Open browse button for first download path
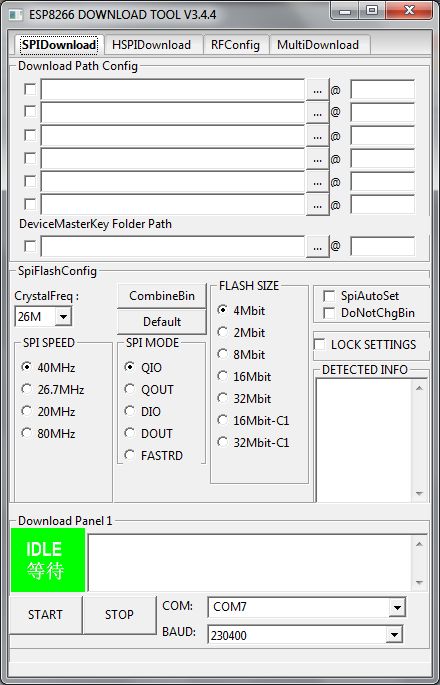The width and height of the screenshot is (440, 685). (318, 90)
